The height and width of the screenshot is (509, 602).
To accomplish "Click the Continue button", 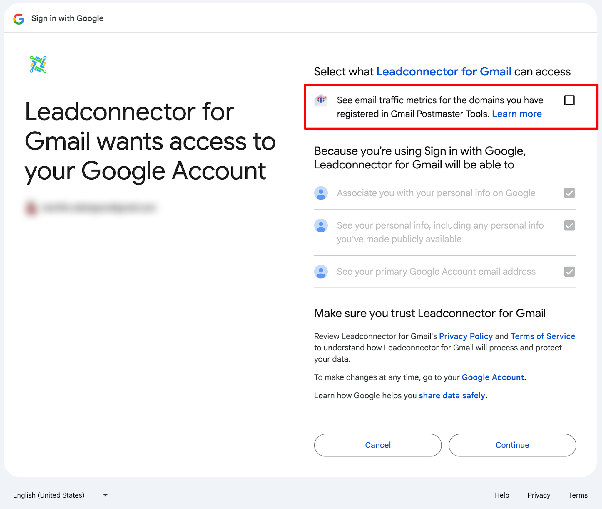I will tap(512, 445).
